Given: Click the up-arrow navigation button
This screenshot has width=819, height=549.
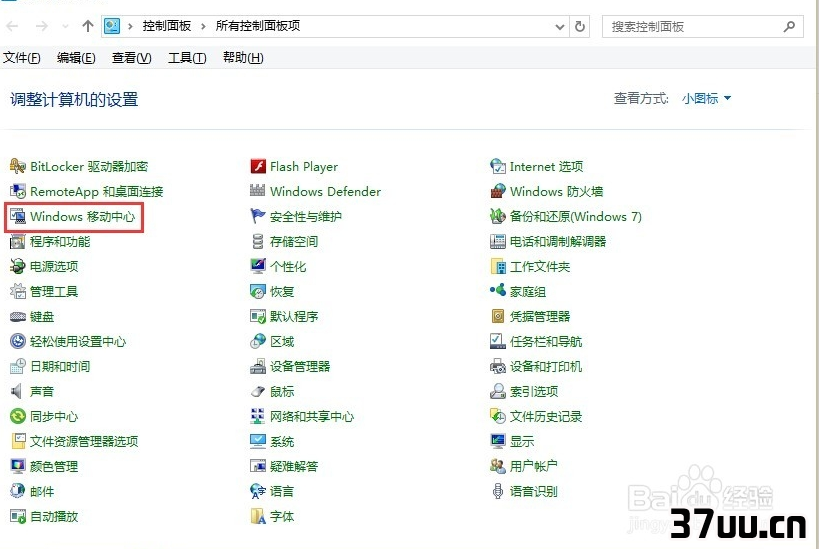Looking at the screenshot, I should (x=88, y=26).
